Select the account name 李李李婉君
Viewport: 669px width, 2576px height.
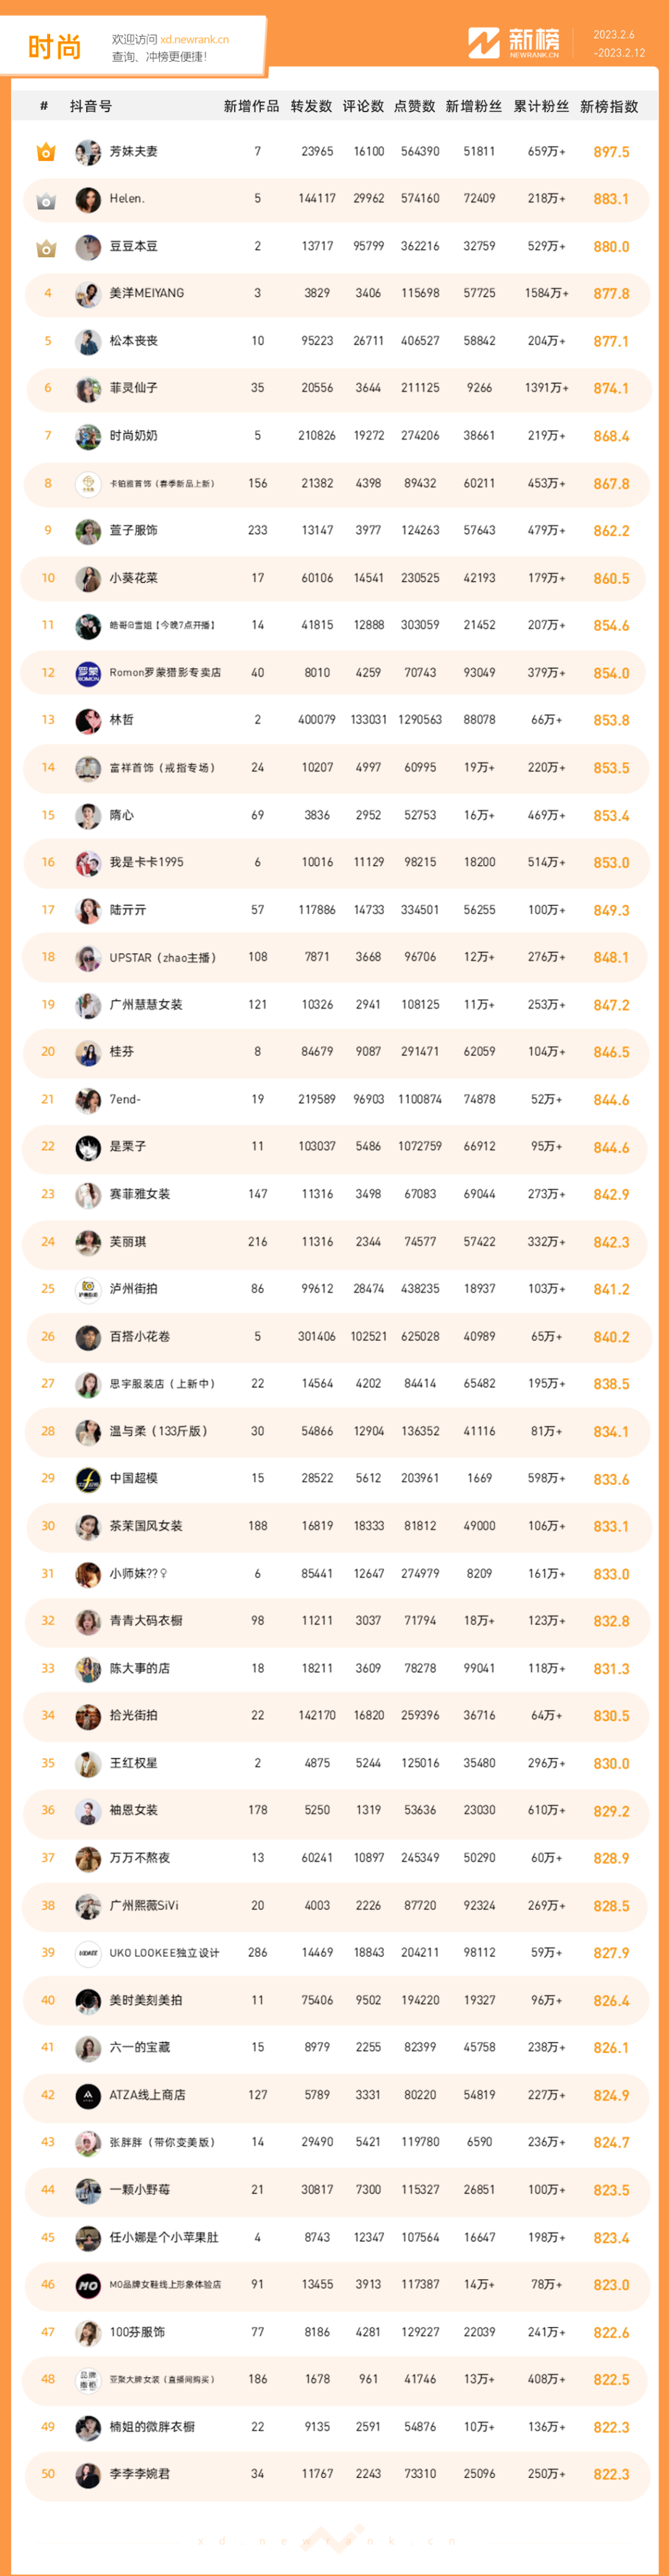[140, 2473]
